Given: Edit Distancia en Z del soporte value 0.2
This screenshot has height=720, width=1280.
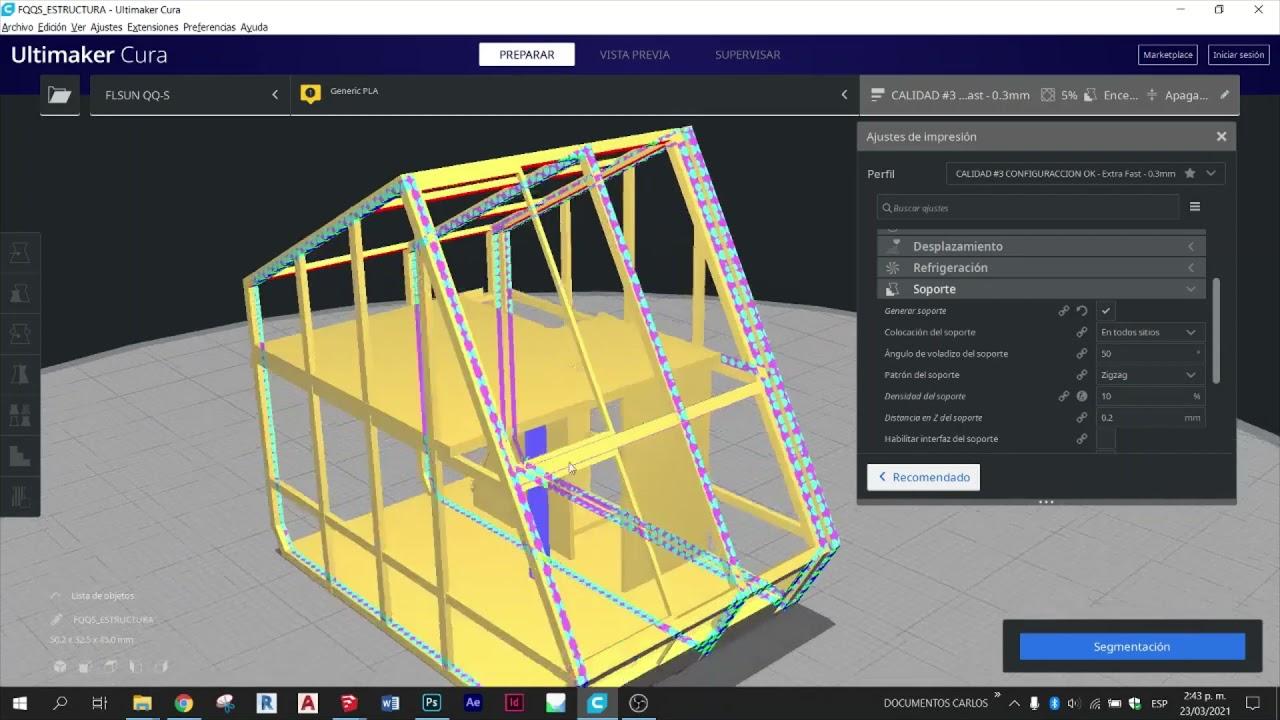Looking at the screenshot, I should click(1150, 417).
